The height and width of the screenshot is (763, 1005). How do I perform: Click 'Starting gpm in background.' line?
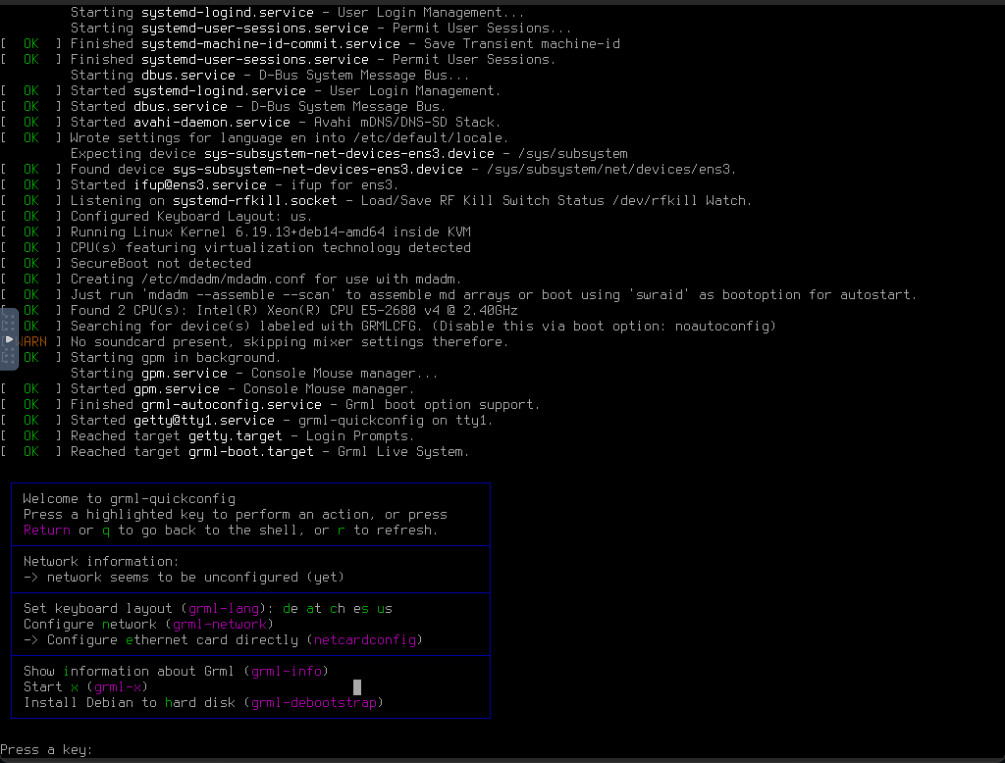coord(176,358)
